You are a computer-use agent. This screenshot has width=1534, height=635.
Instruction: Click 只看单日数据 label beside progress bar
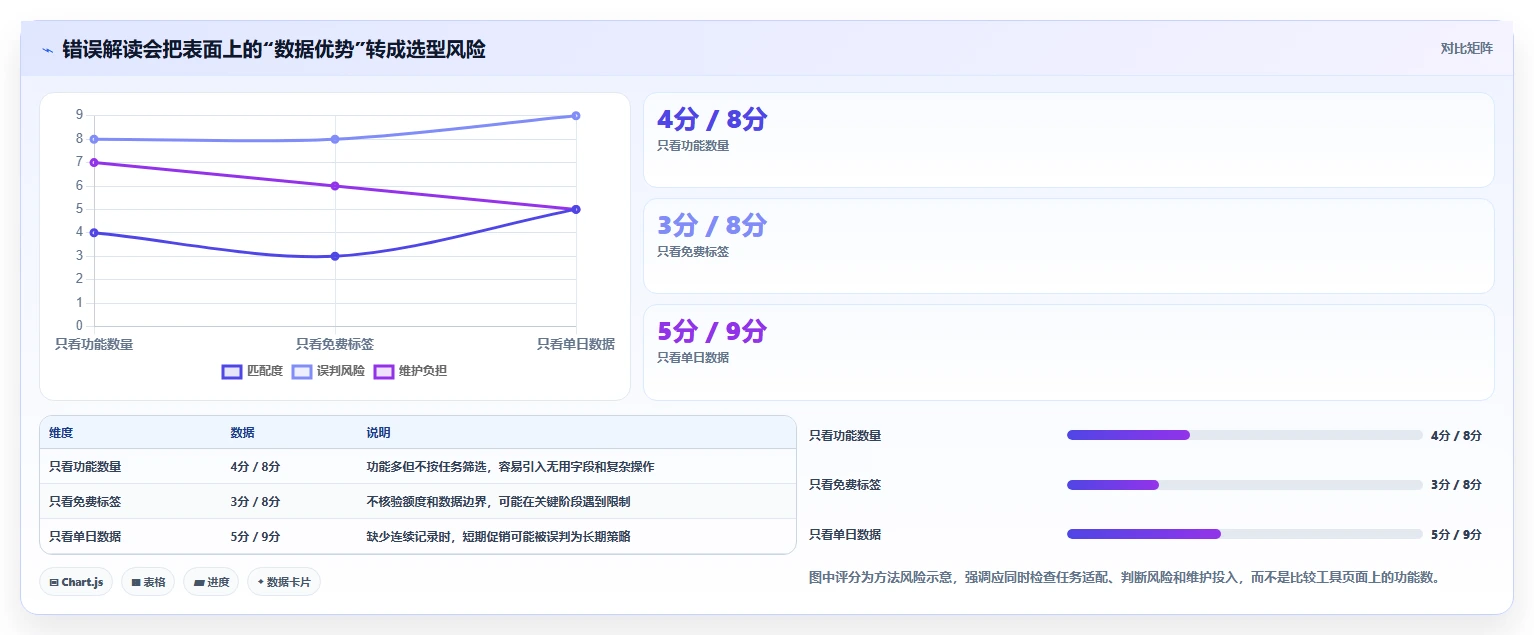pyautogui.click(x=845, y=535)
